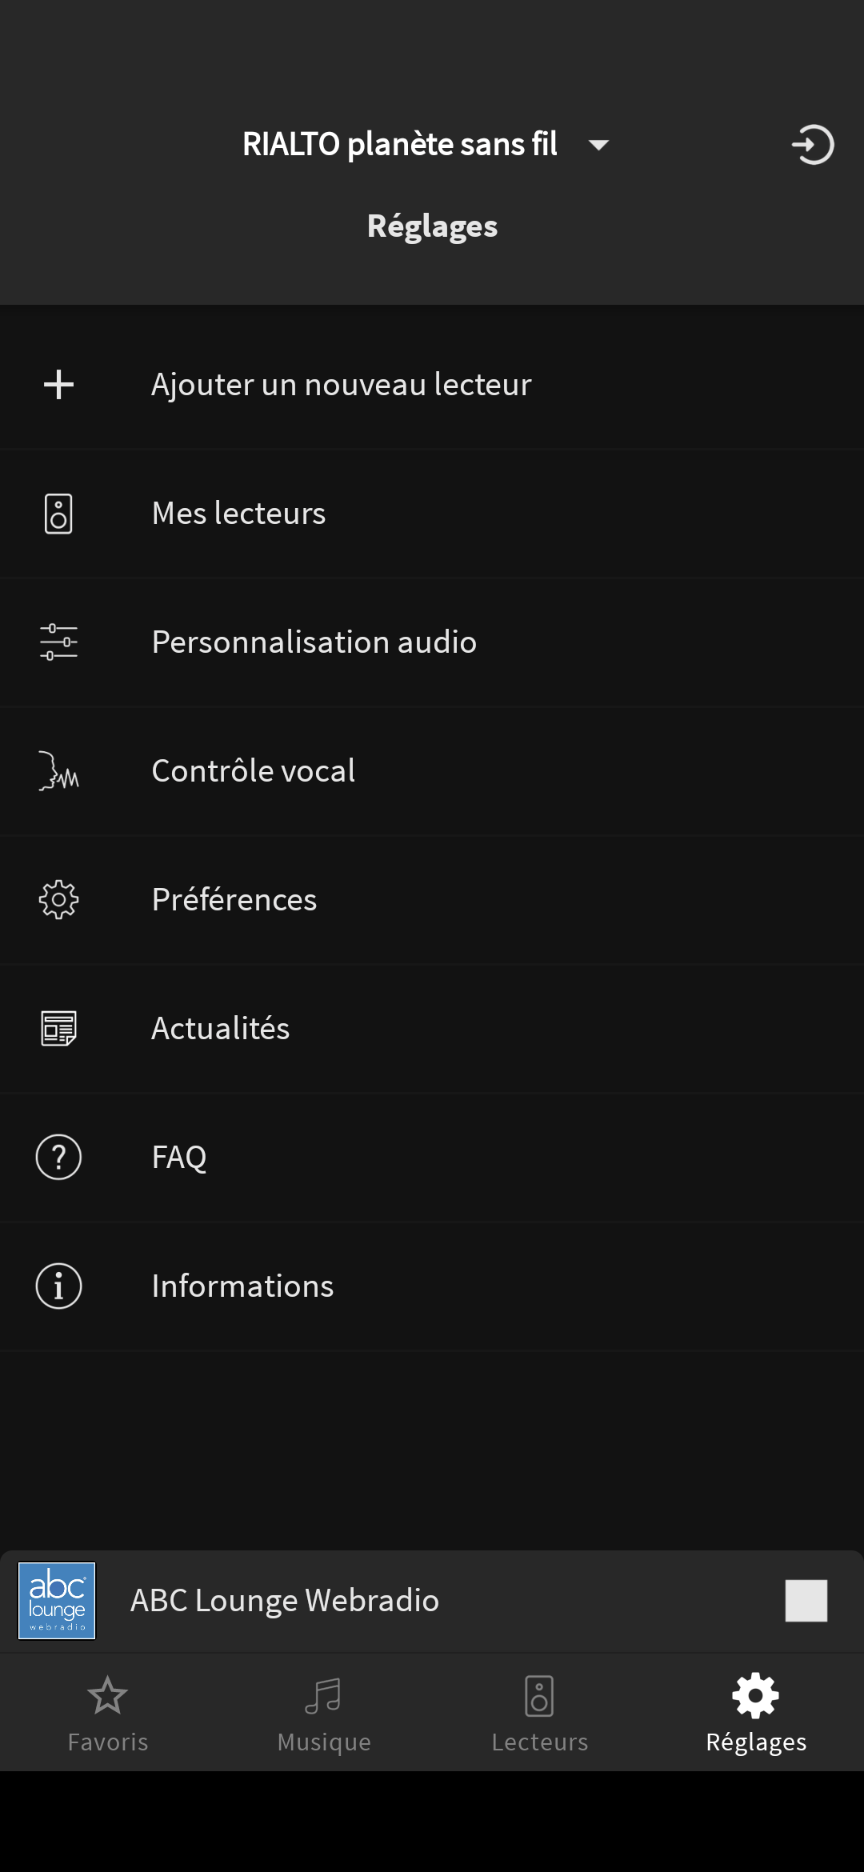Viewport: 864px width, 1872px height.
Task: Switch to the Musique tab
Action: click(x=324, y=1714)
